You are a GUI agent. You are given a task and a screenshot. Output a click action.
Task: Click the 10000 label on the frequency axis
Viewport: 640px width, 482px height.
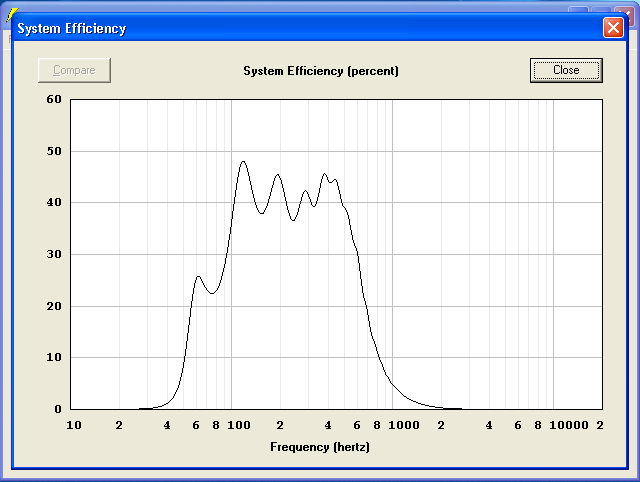point(569,425)
